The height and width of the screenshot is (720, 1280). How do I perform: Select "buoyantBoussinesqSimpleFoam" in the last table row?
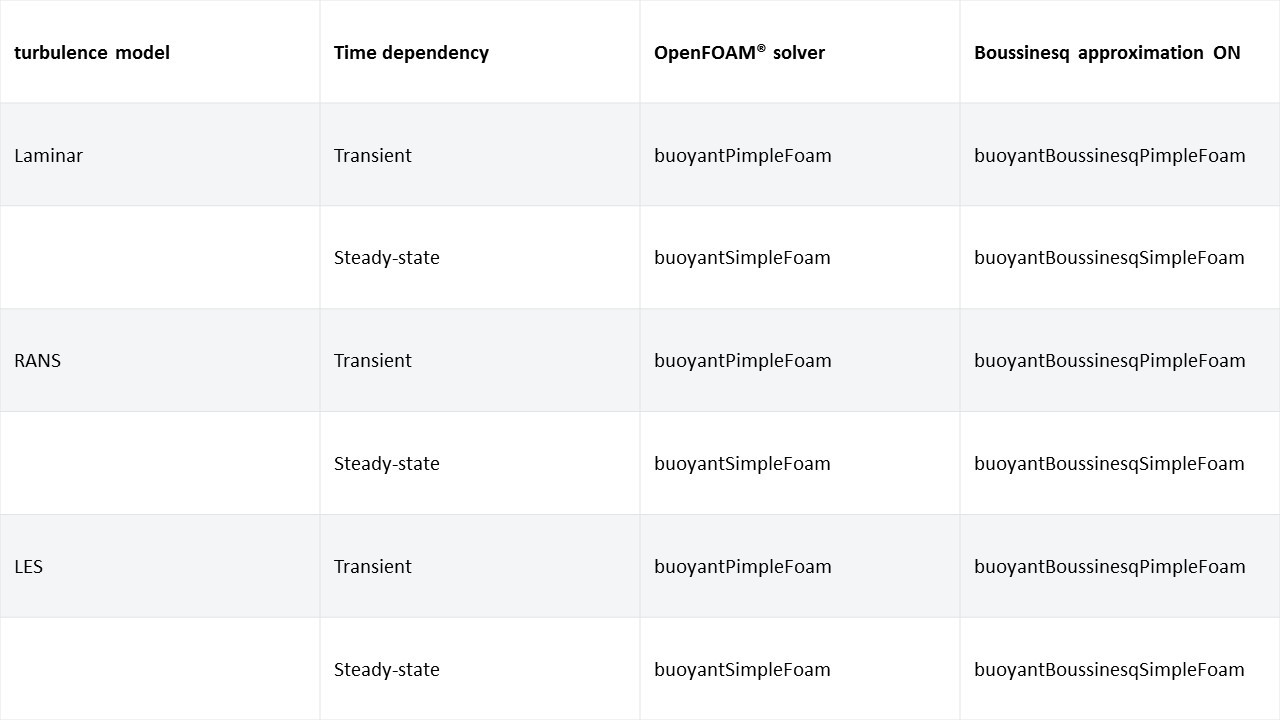click(x=1109, y=670)
